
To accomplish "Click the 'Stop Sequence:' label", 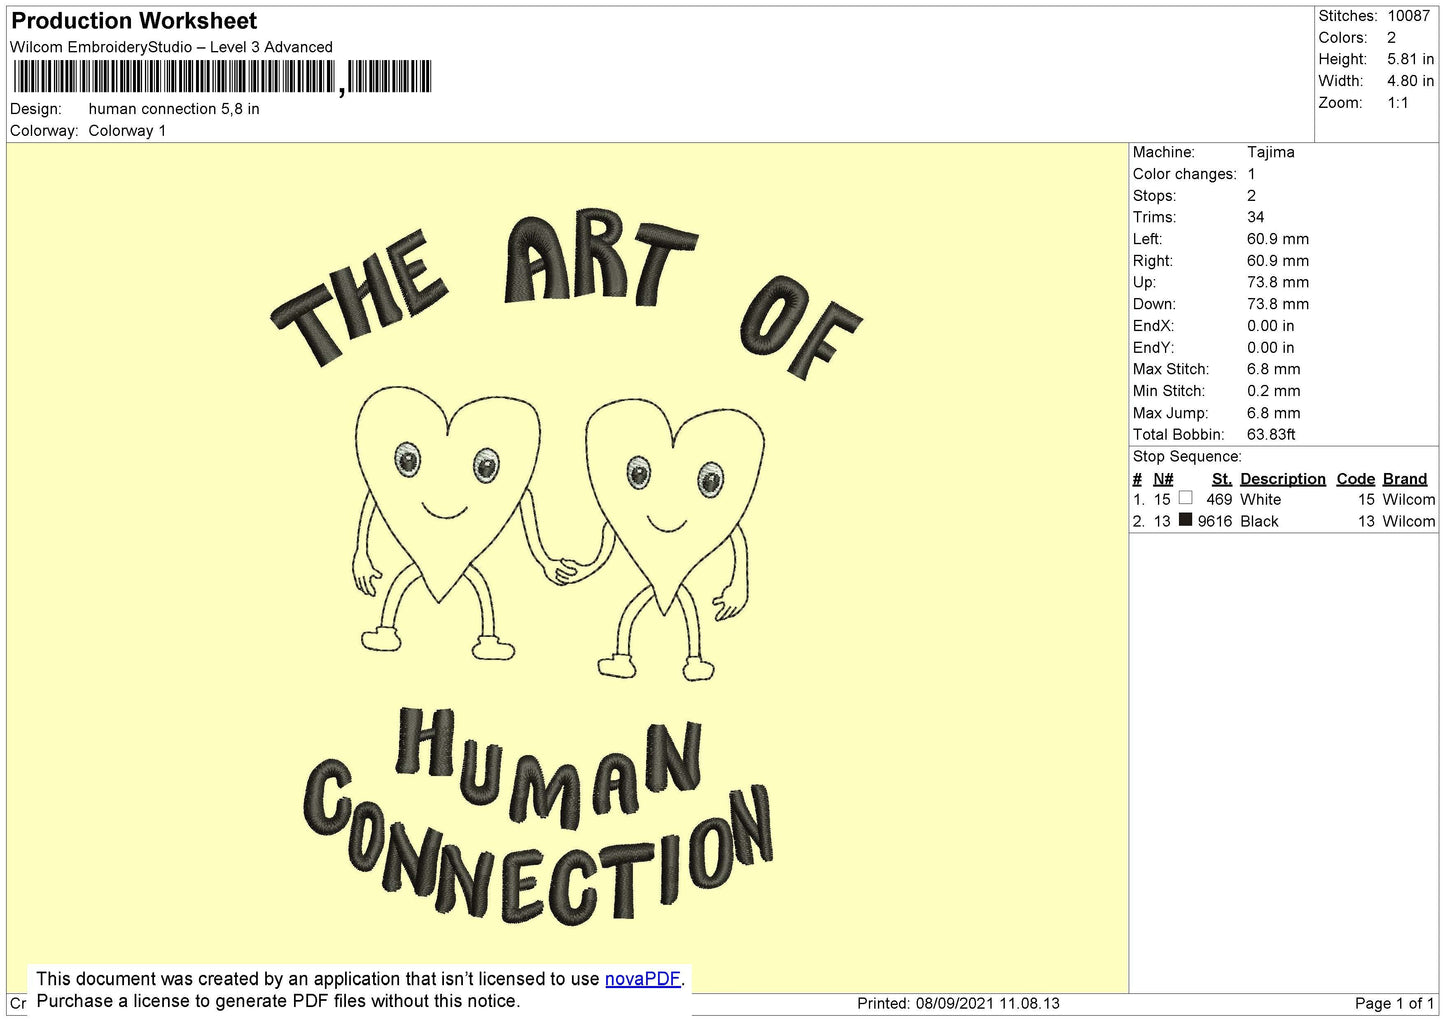I will [1187, 457].
